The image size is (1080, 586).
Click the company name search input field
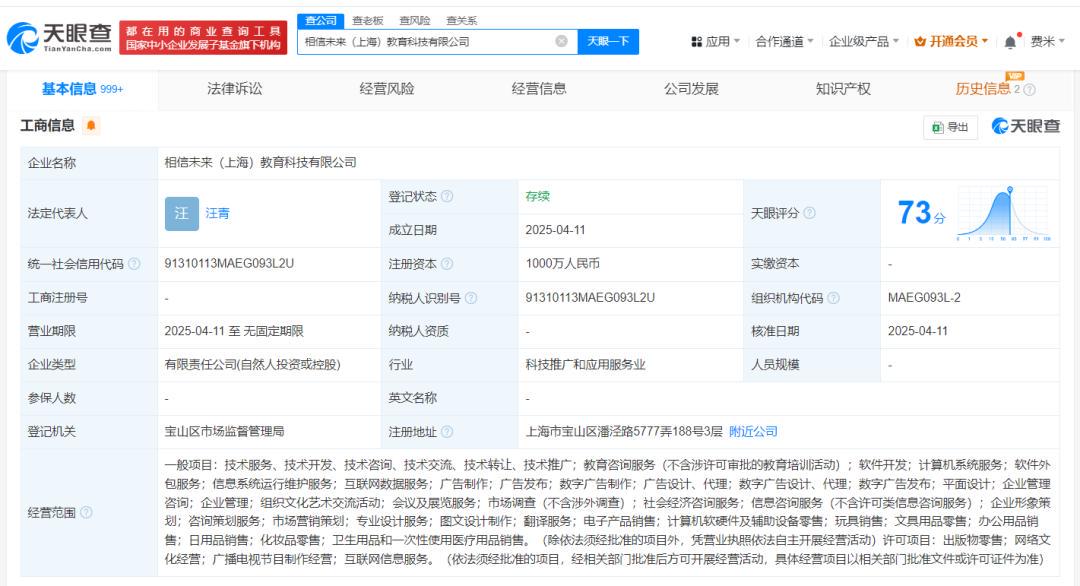pos(427,41)
